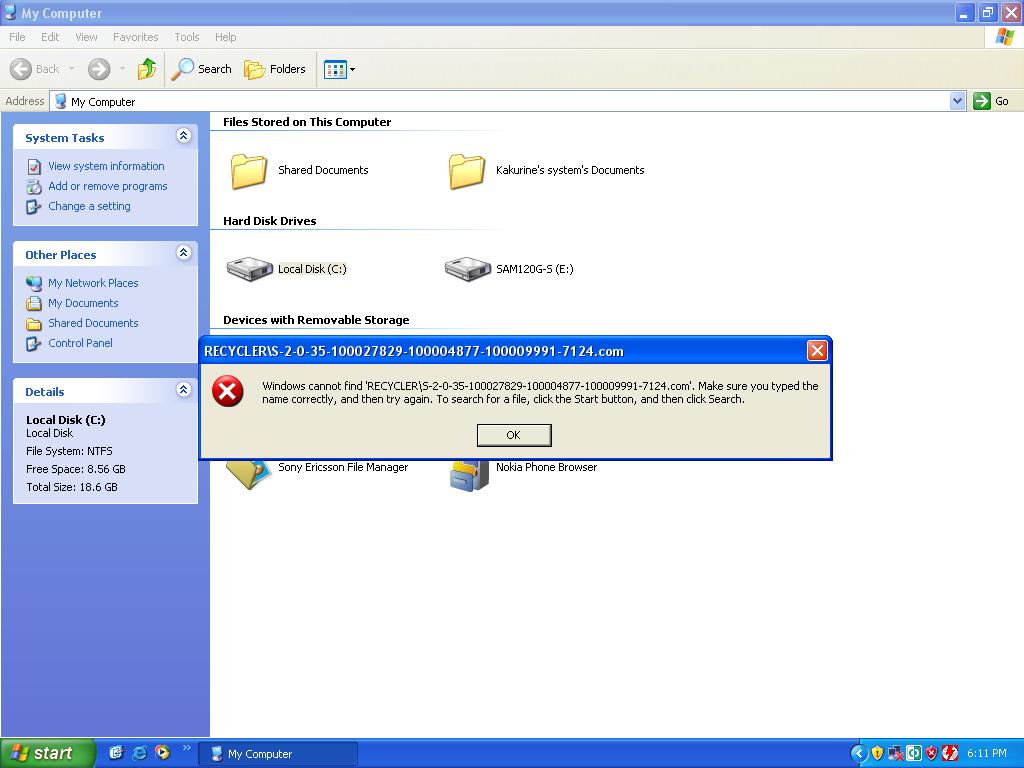
Task: Launch Windows Media Player from Quick Launch
Action: click(x=163, y=753)
